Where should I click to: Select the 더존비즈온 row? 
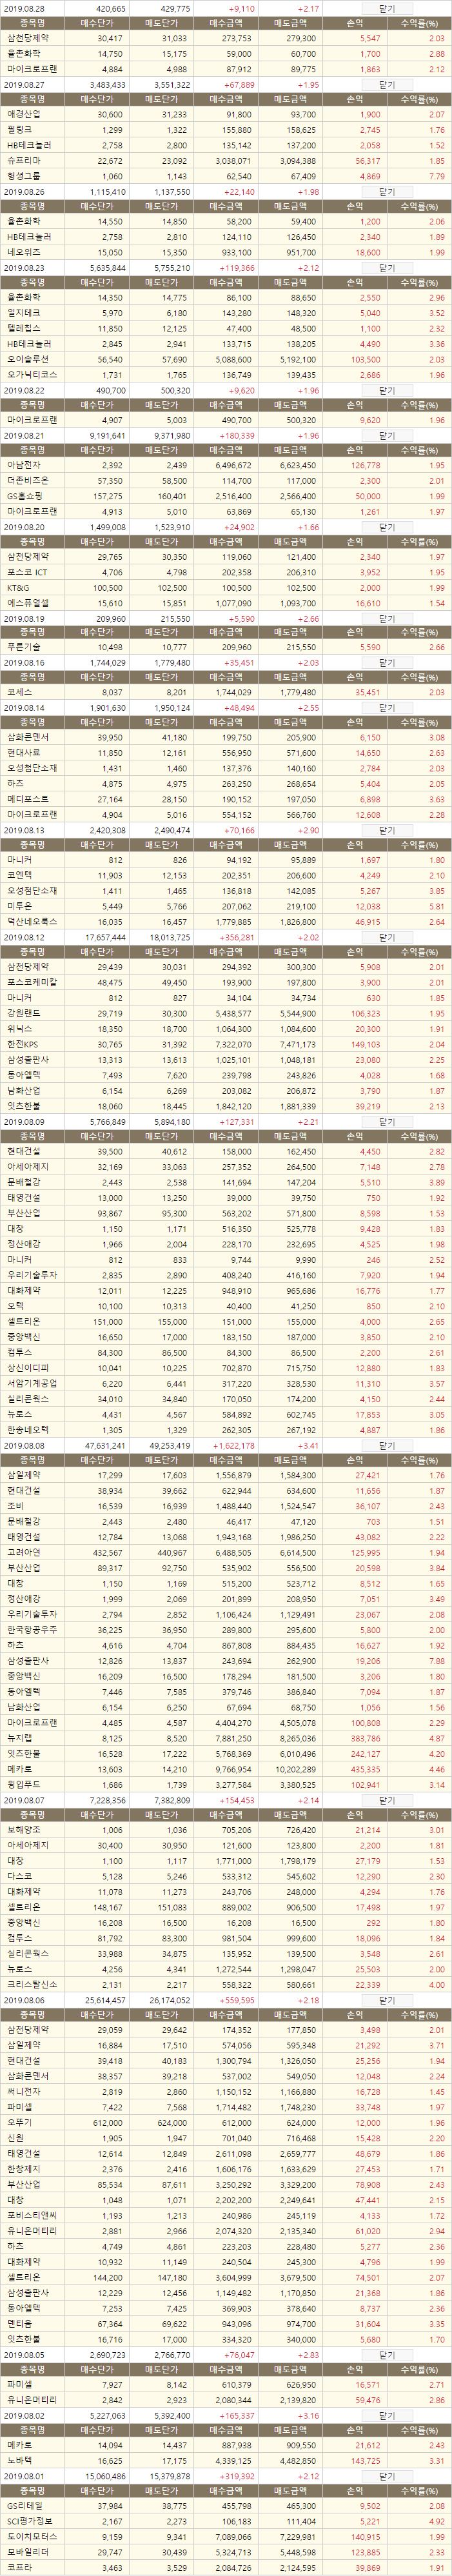click(x=226, y=481)
